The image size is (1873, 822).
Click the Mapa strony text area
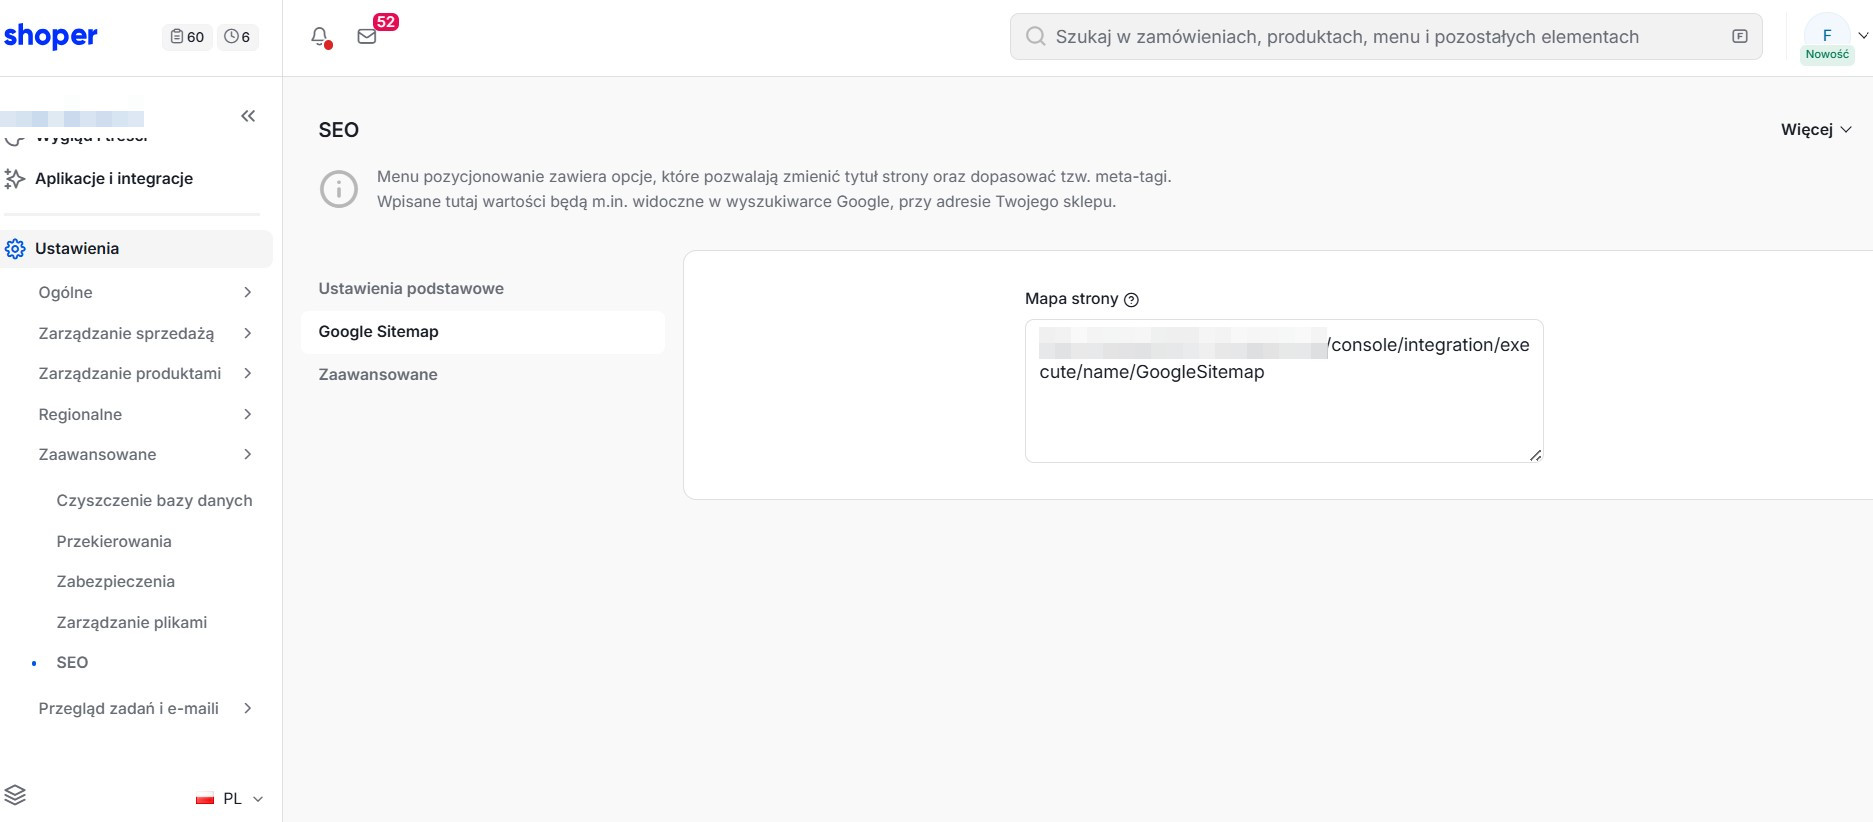coord(1284,391)
